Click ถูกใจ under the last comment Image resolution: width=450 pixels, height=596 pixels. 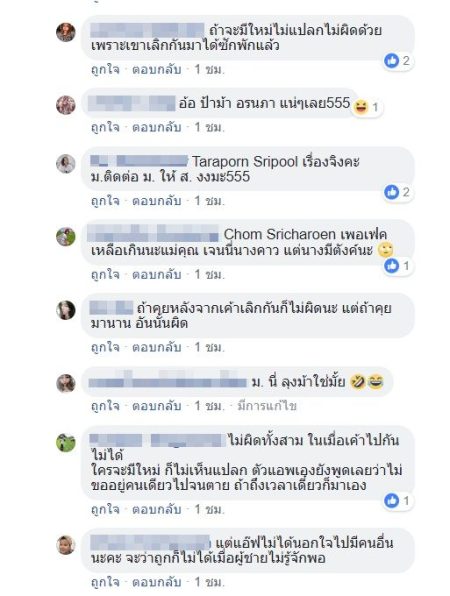105,582
